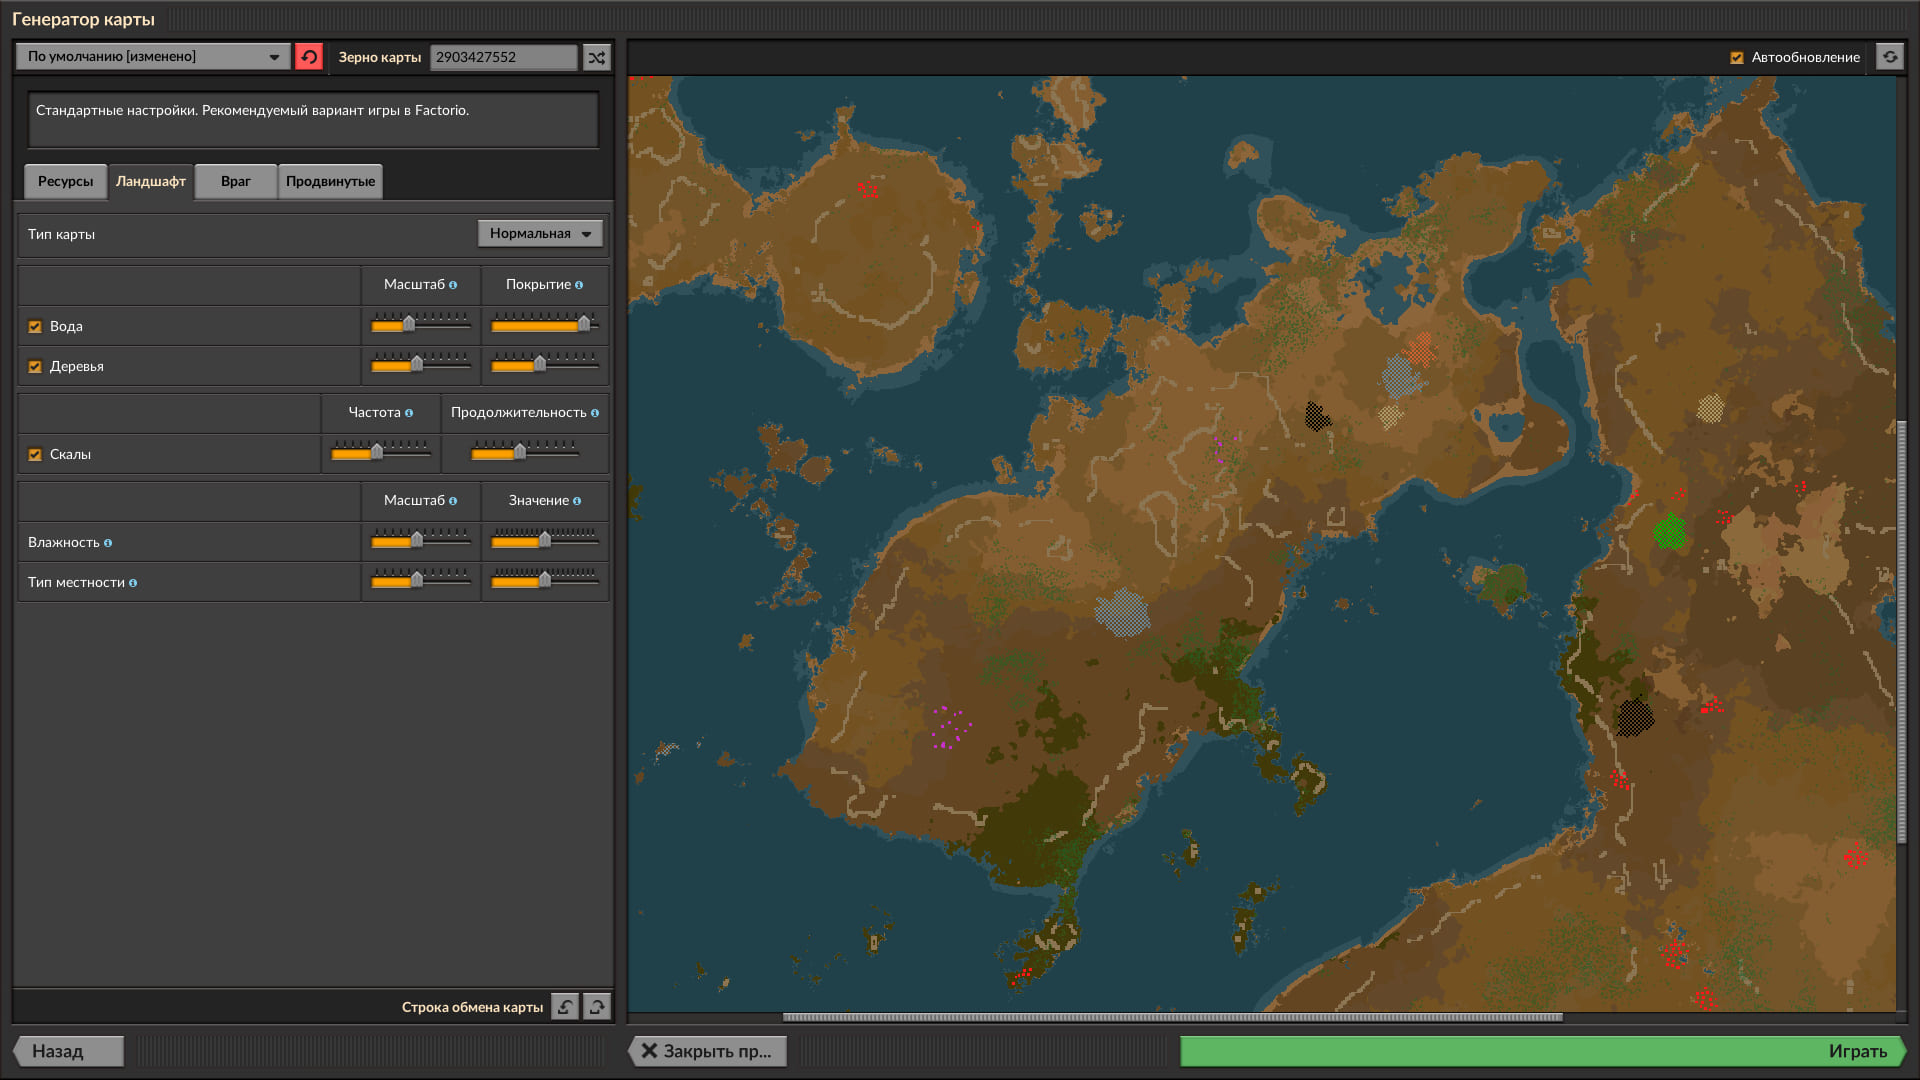Randomize the map seed with the shuffle icon
Viewport: 1920px width, 1080px height.
(x=597, y=57)
